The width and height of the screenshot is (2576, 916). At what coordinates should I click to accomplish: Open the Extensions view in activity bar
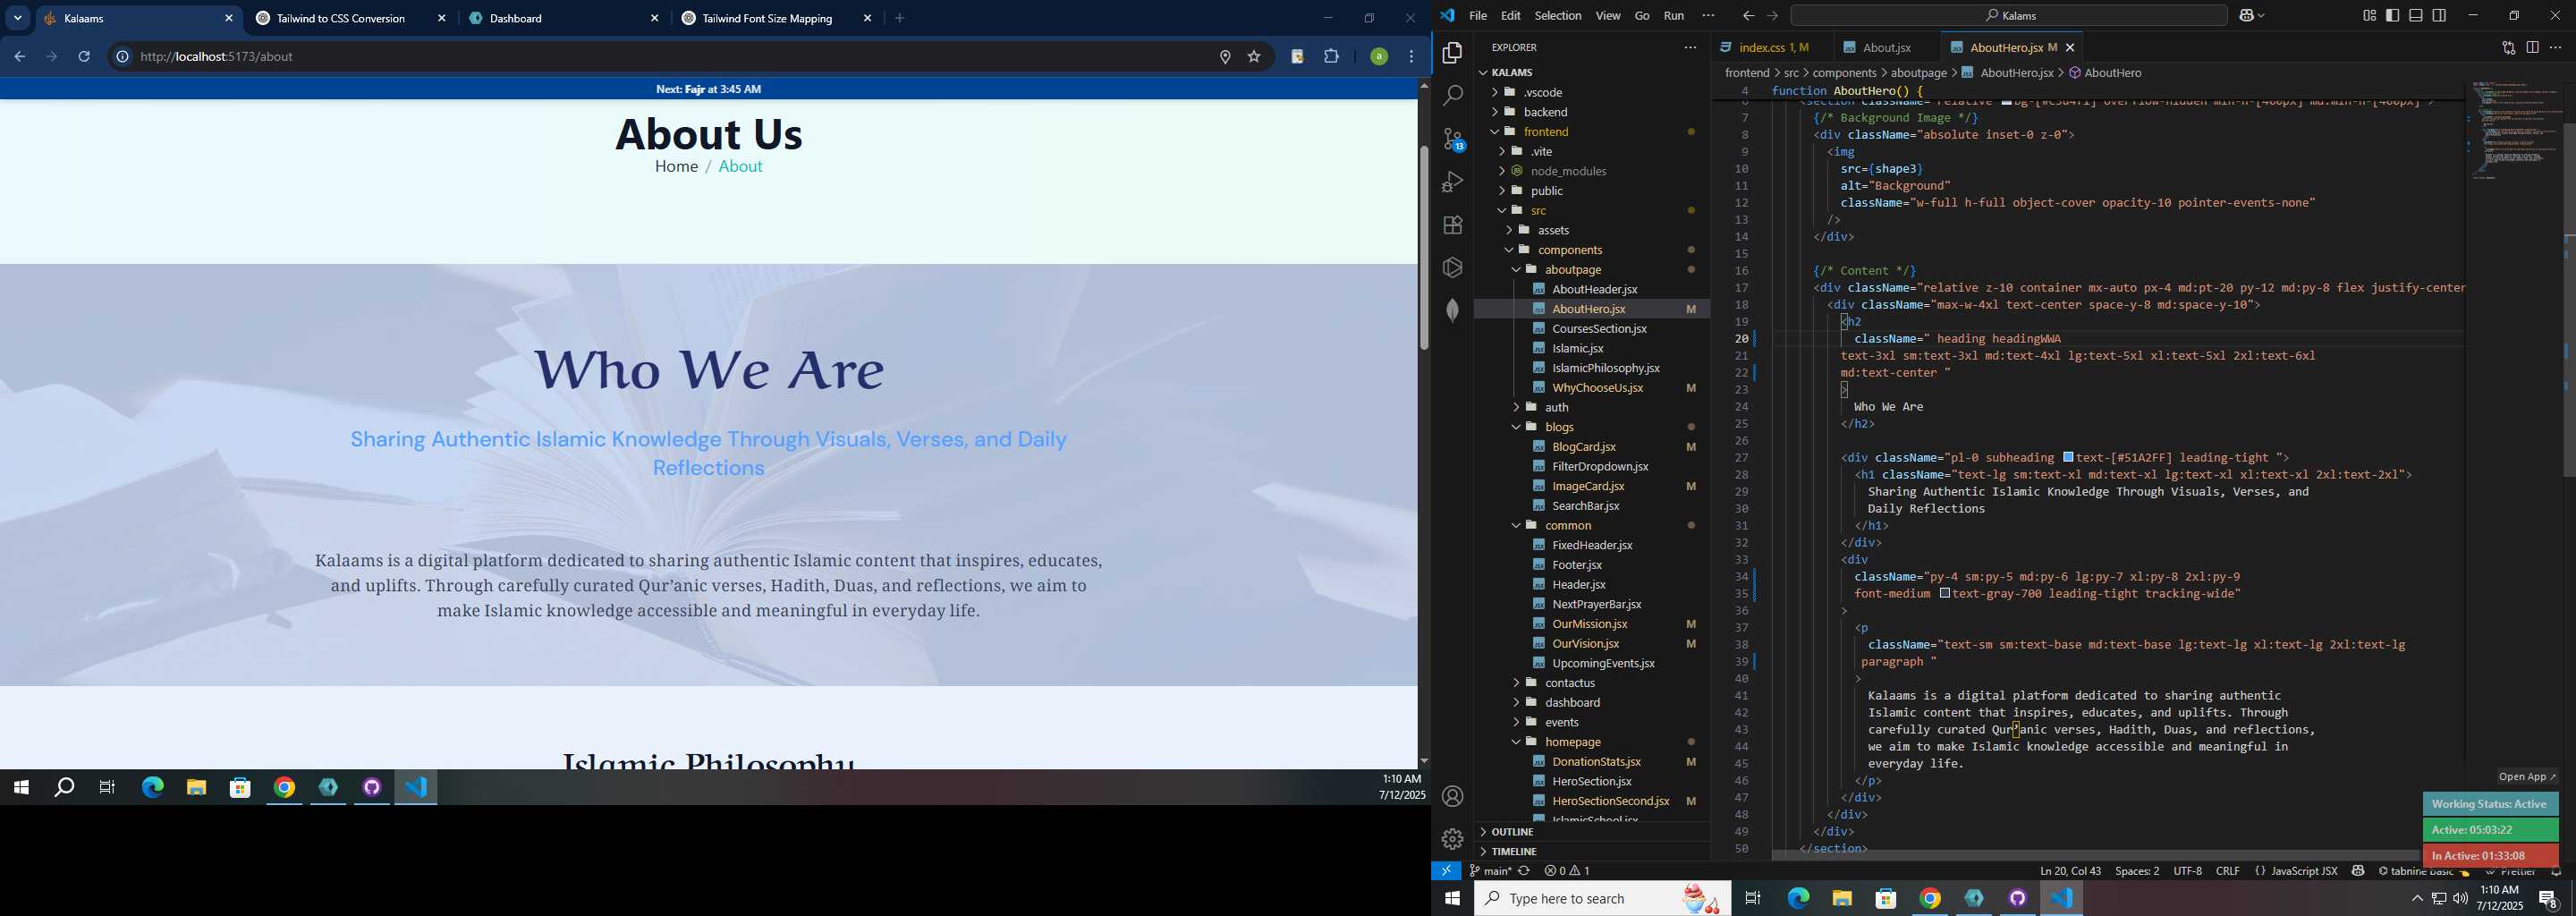click(1453, 225)
